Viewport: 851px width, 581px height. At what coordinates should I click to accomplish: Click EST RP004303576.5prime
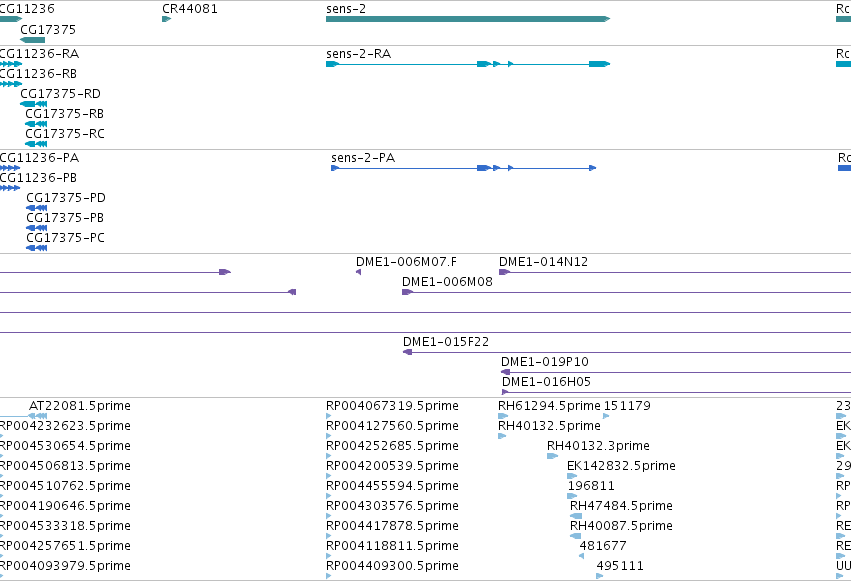pos(392,506)
